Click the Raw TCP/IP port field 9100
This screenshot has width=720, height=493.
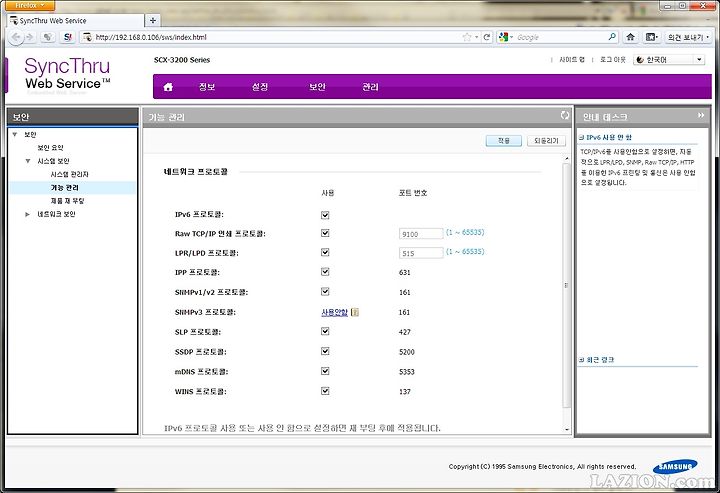click(x=421, y=234)
